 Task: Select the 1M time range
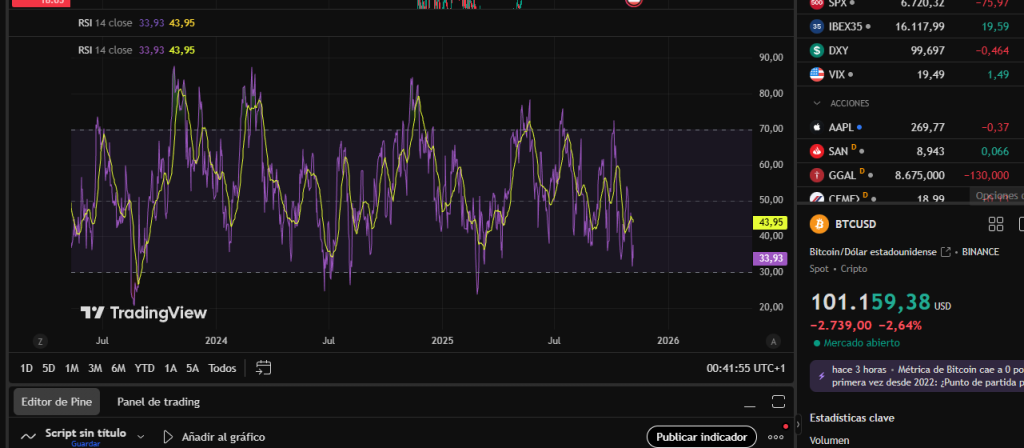click(72, 368)
